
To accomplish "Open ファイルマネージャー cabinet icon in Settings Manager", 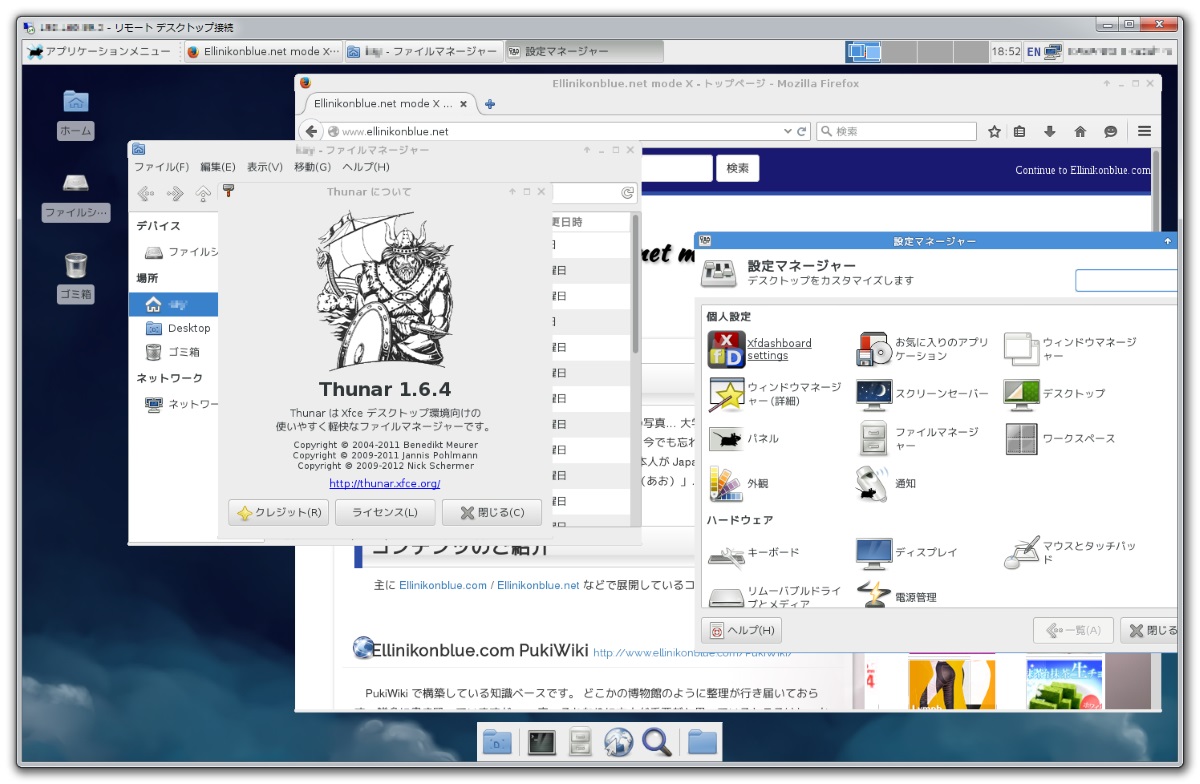I will [x=874, y=439].
